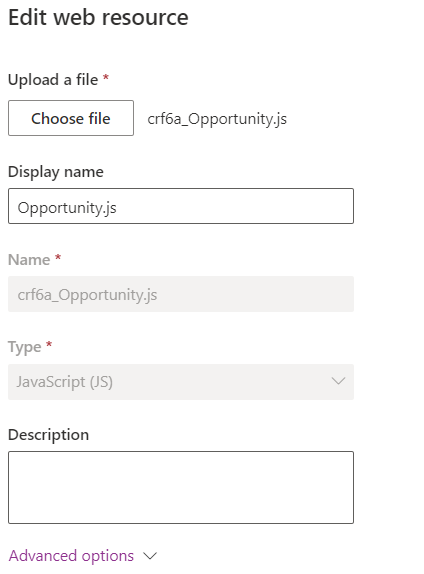Click the Description label
Image resolution: width=424 pixels, height=574 pixels.
pyautogui.click(x=48, y=435)
